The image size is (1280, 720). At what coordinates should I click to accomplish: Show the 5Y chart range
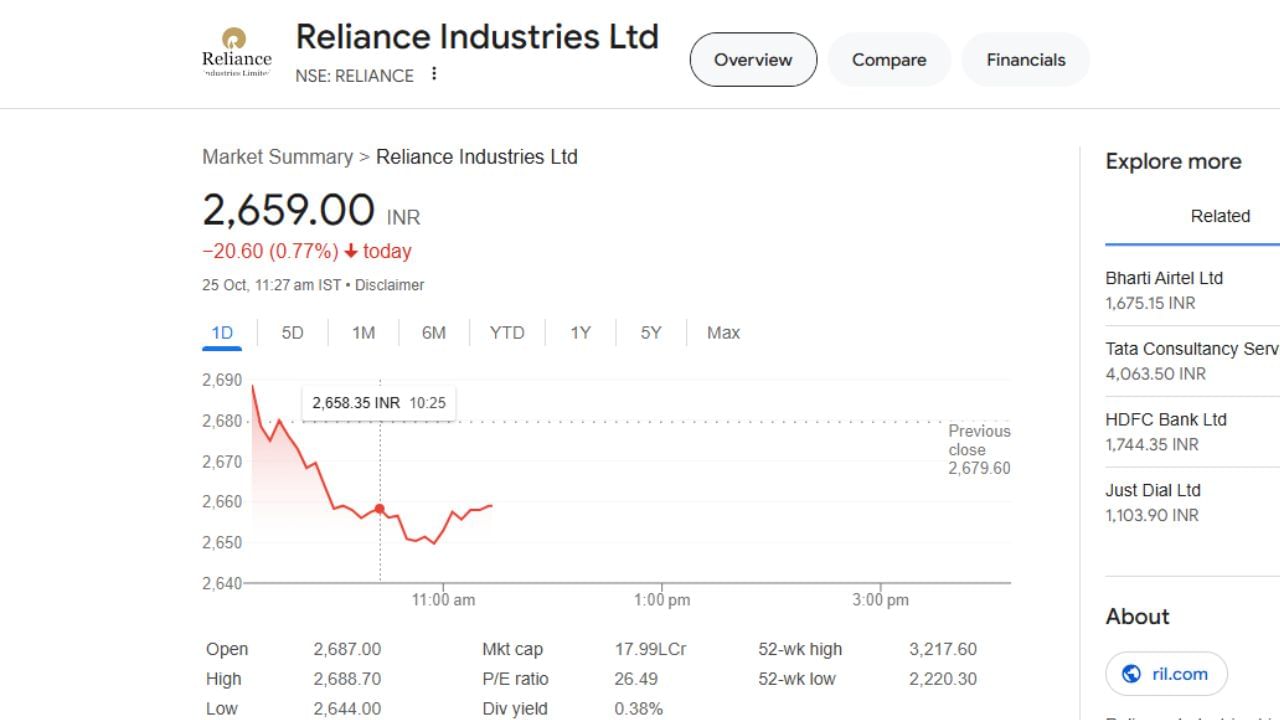tap(651, 333)
